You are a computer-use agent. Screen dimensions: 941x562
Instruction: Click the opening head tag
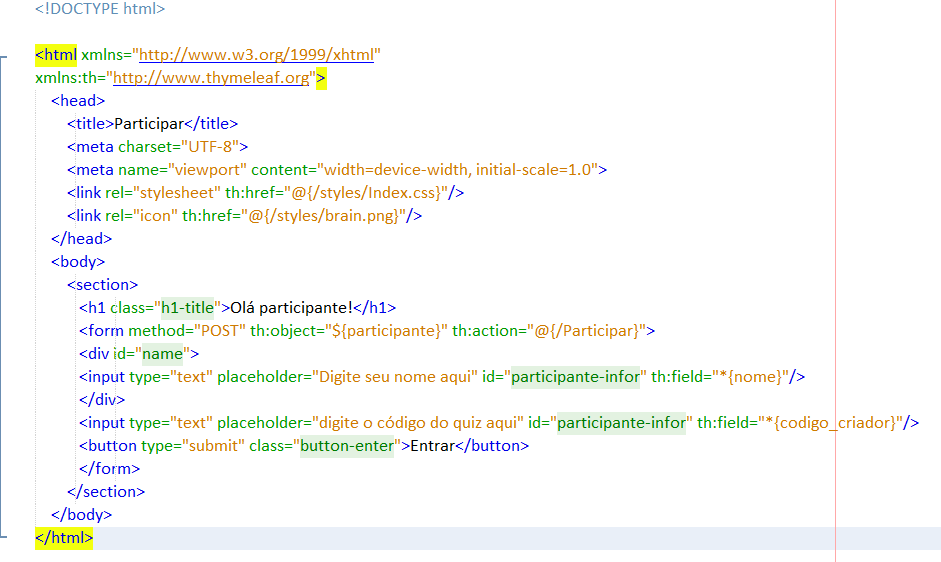coord(78,101)
